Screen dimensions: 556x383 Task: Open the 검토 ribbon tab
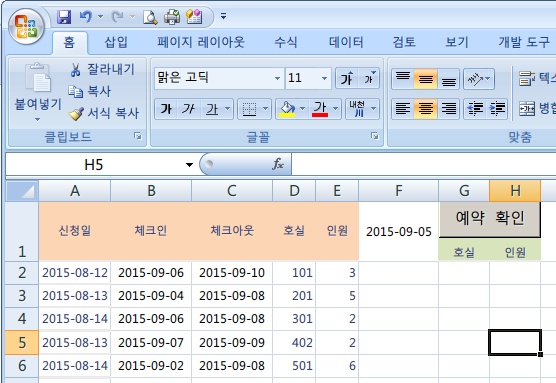404,42
